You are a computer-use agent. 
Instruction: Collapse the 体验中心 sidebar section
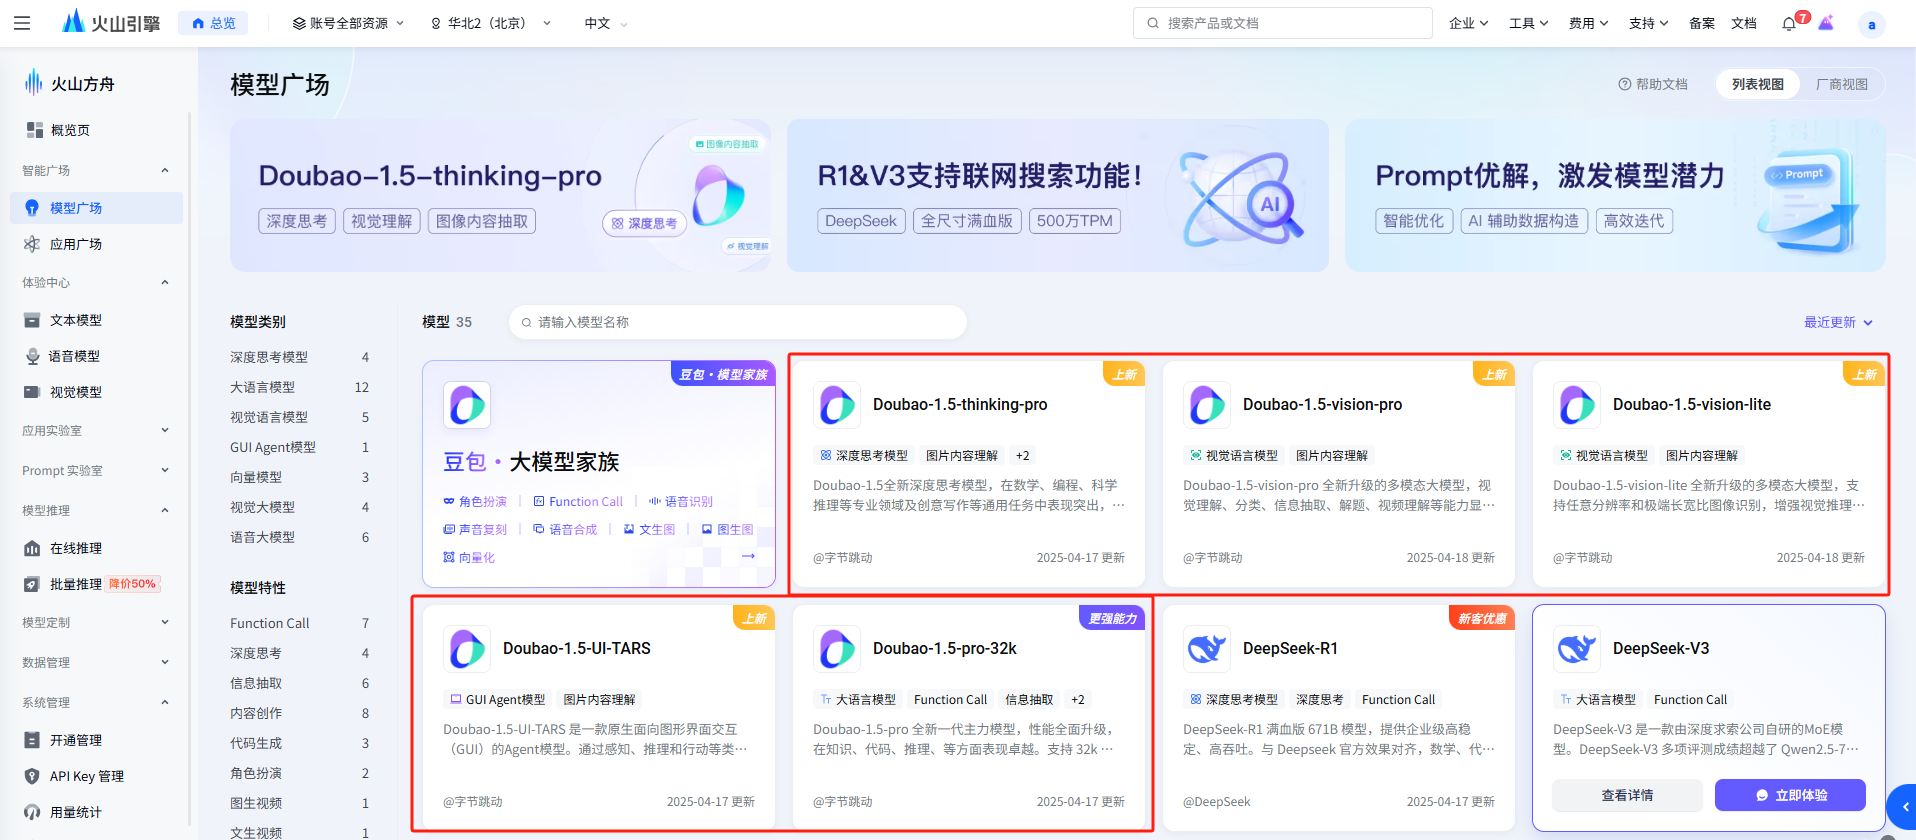tap(165, 283)
